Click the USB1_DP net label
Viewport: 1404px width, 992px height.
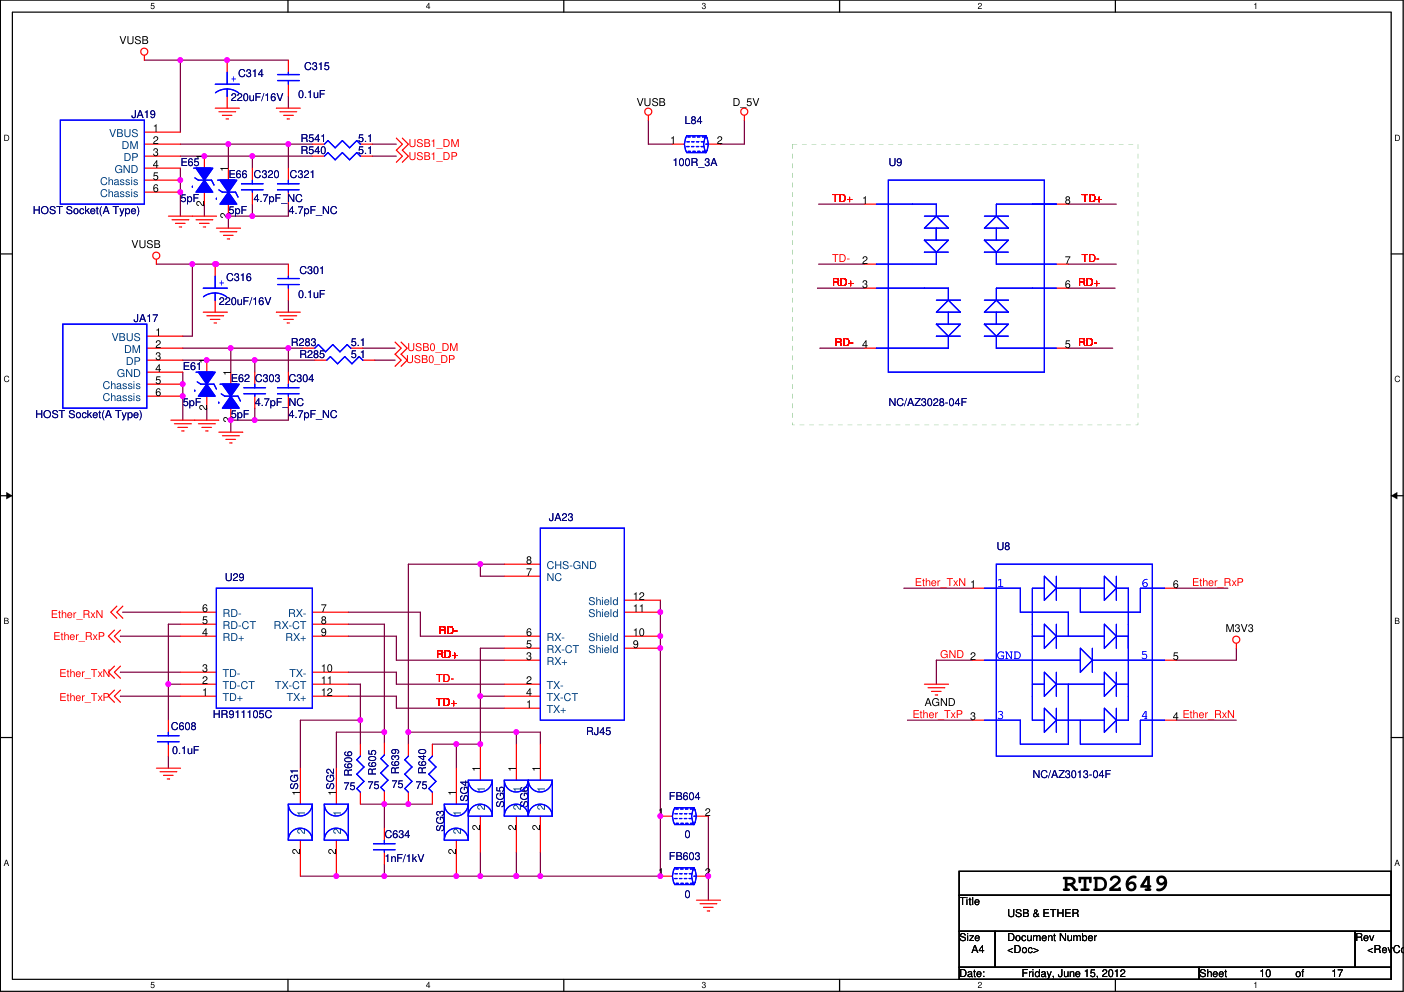tap(433, 157)
